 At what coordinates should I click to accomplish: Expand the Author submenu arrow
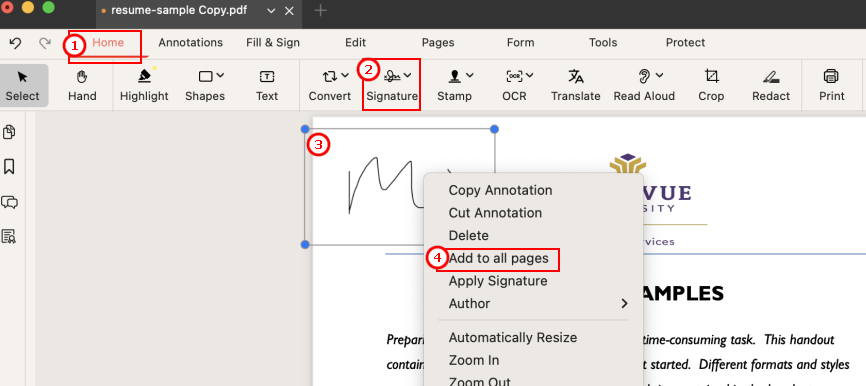tap(625, 304)
